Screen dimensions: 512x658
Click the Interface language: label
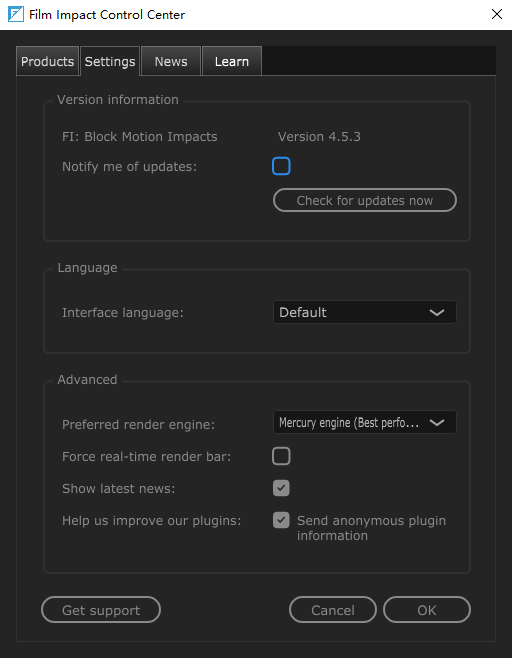[x=123, y=313]
